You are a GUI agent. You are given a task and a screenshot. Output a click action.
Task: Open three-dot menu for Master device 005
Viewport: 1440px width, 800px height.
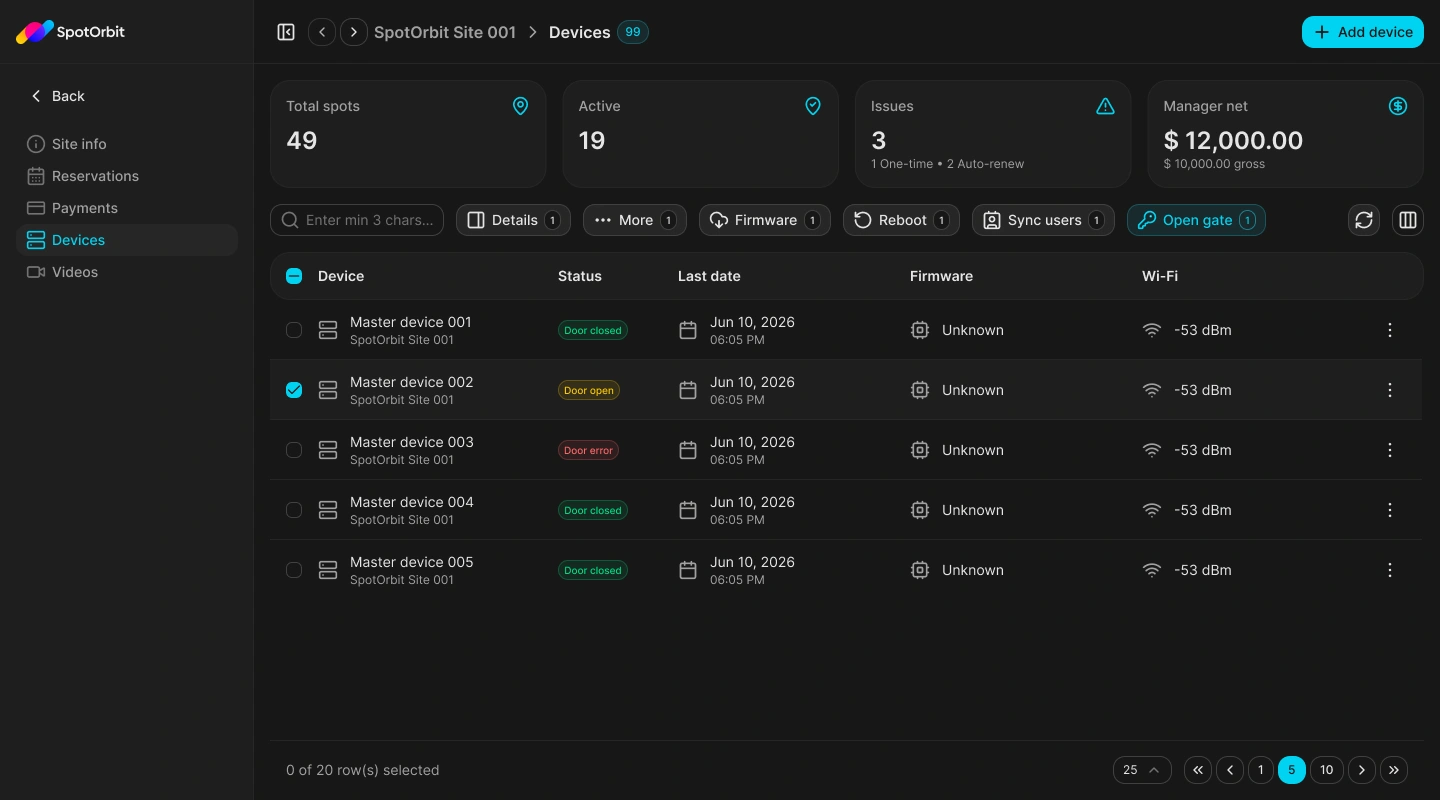point(1390,570)
